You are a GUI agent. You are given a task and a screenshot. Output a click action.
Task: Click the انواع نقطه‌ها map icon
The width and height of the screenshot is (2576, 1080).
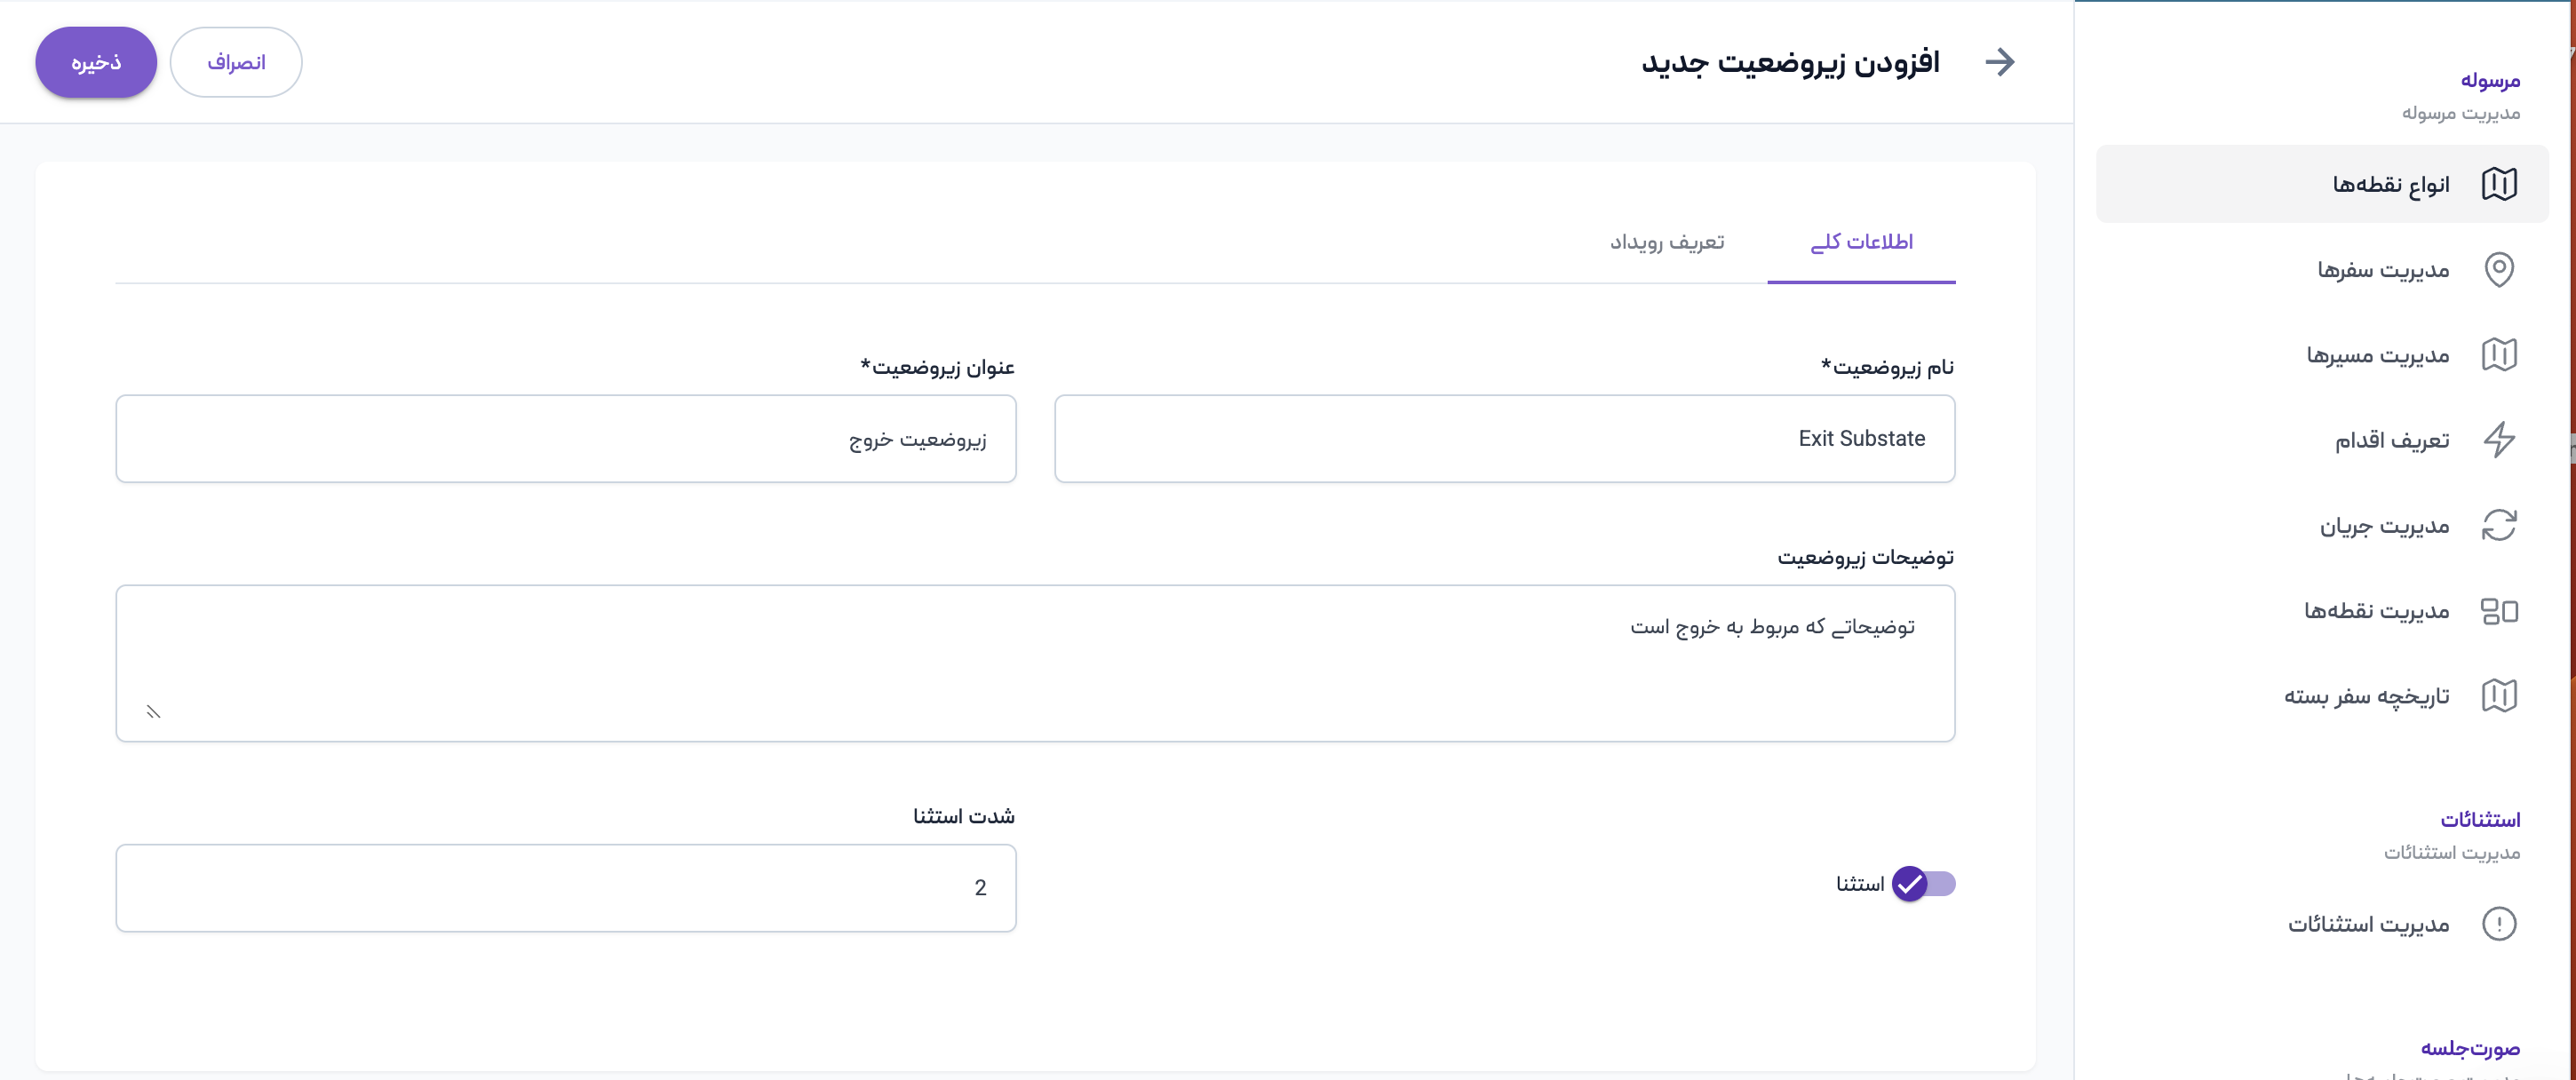click(2498, 184)
